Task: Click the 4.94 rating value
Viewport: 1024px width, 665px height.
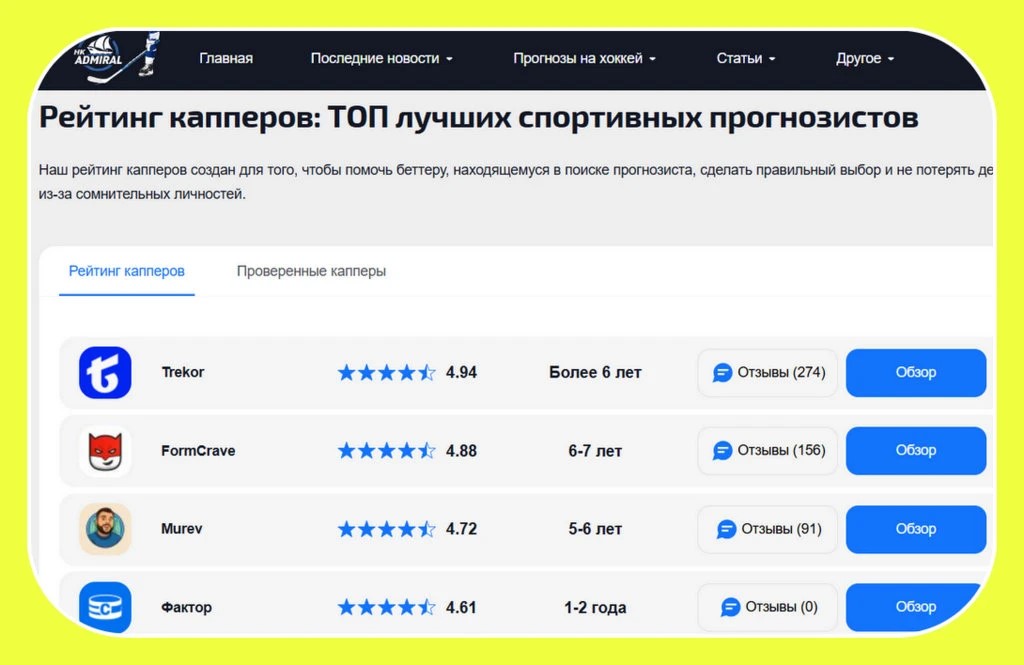Action: pyautogui.click(x=462, y=372)
